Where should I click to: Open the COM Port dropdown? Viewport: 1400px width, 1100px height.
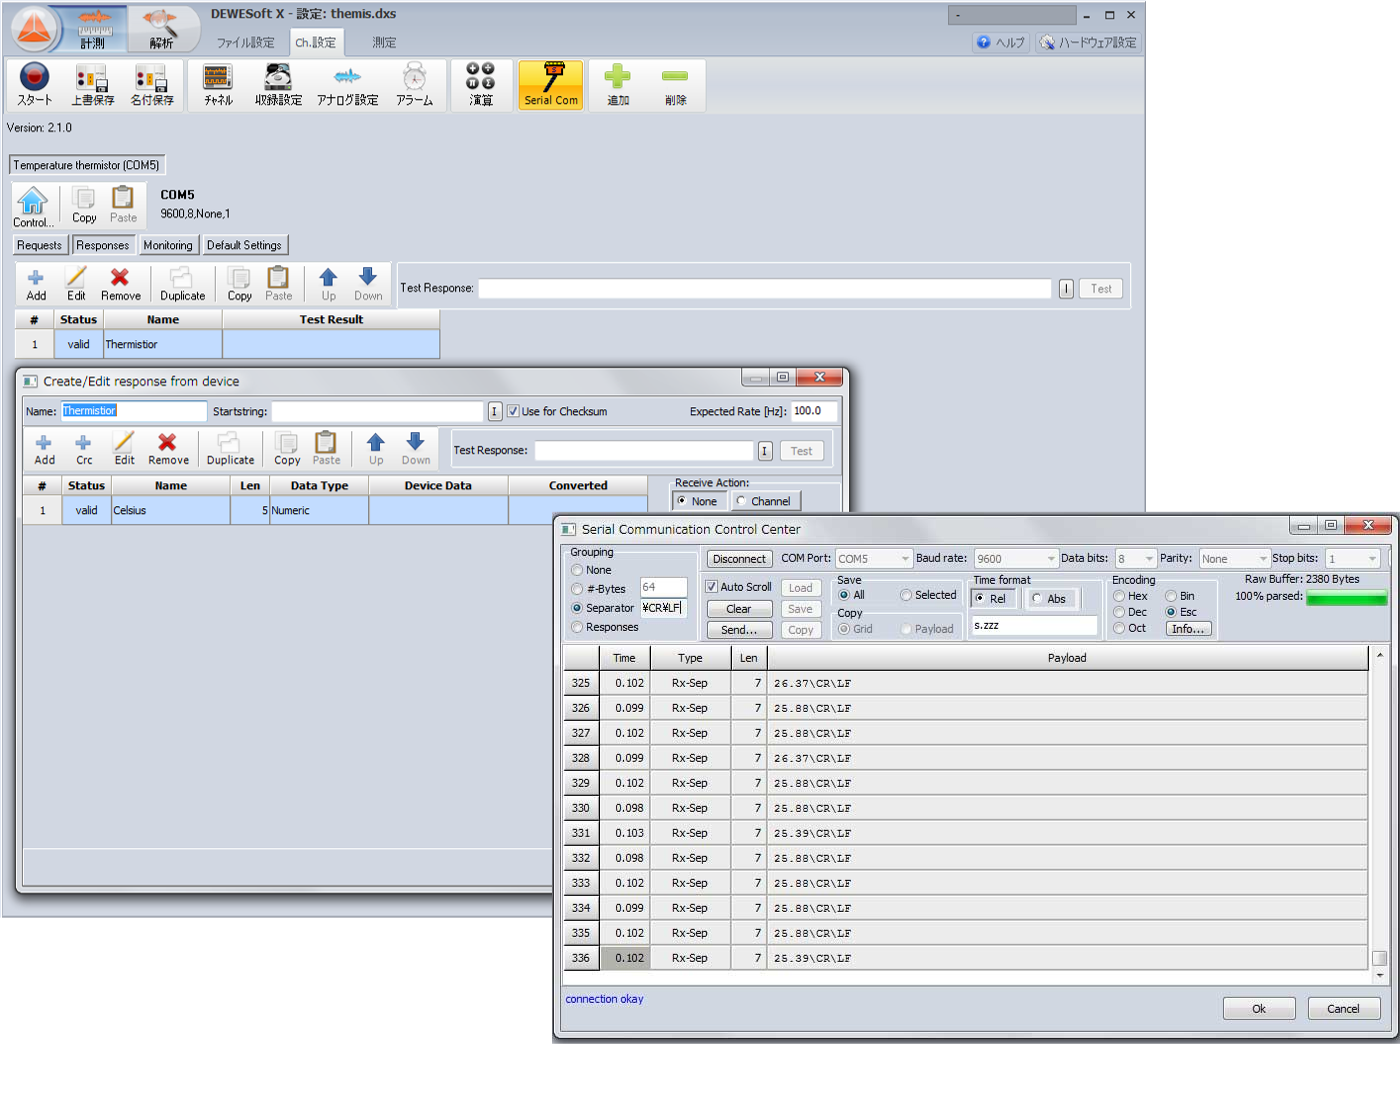pos(873,558)
